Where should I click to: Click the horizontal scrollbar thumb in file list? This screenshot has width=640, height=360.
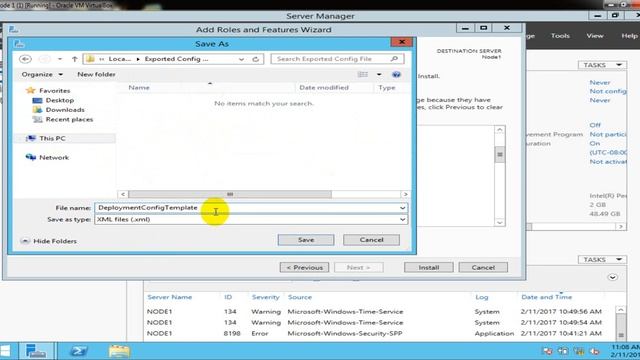point(230,194)
